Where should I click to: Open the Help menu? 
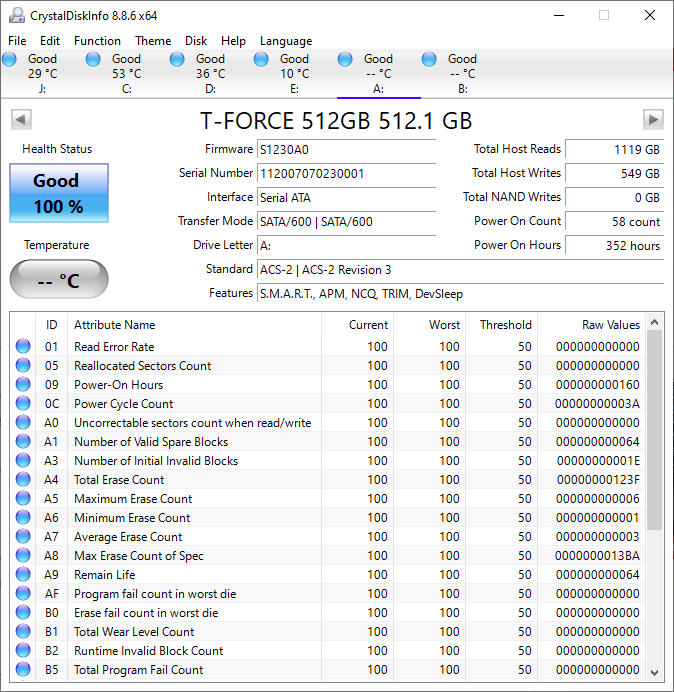click(x=233, y=41)
